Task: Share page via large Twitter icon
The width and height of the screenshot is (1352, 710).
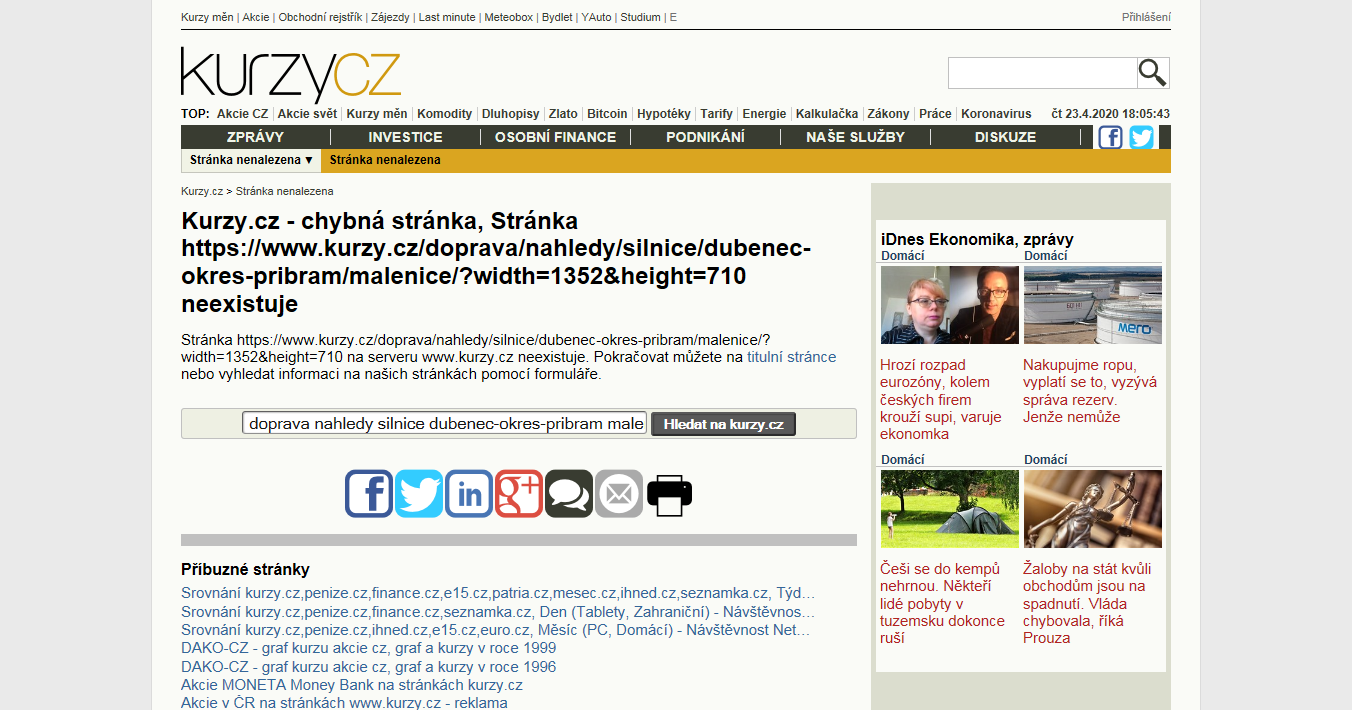Action: [x=419, y=493]
